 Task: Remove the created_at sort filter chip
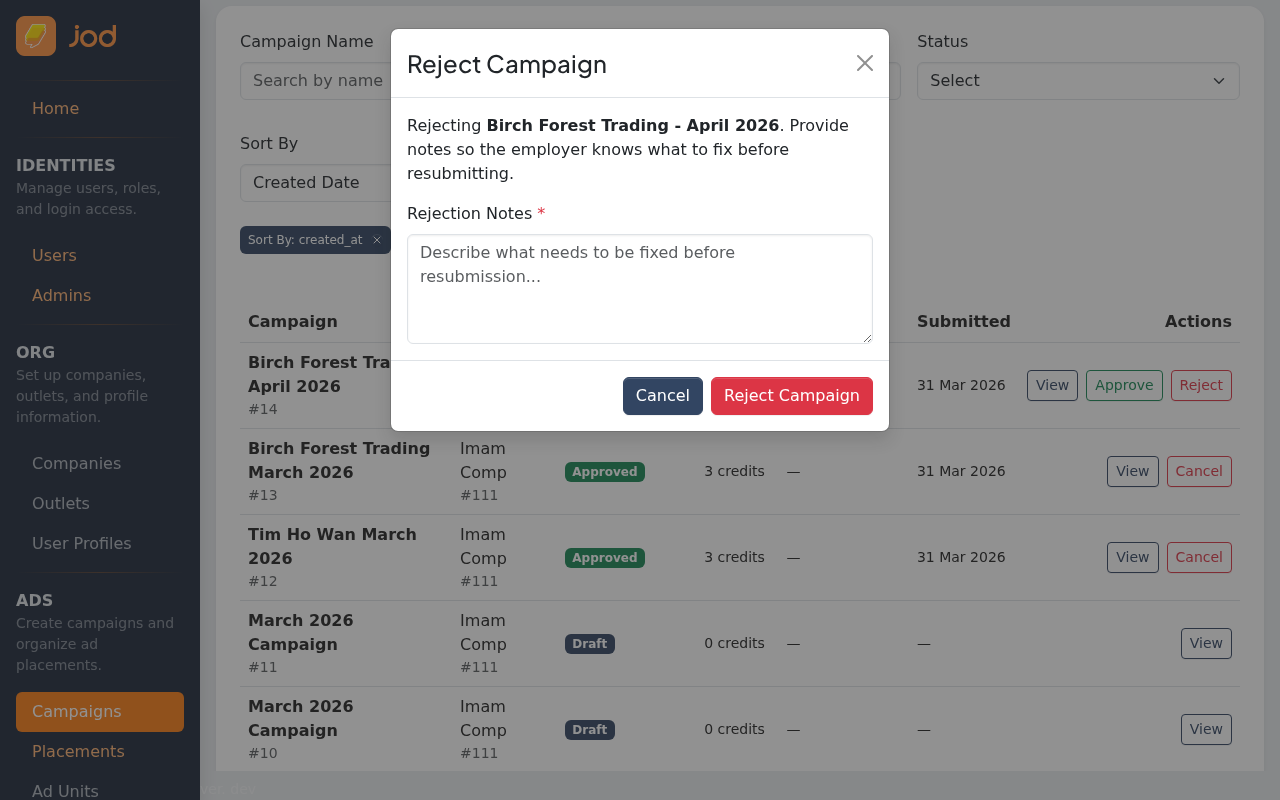point(376,240)
